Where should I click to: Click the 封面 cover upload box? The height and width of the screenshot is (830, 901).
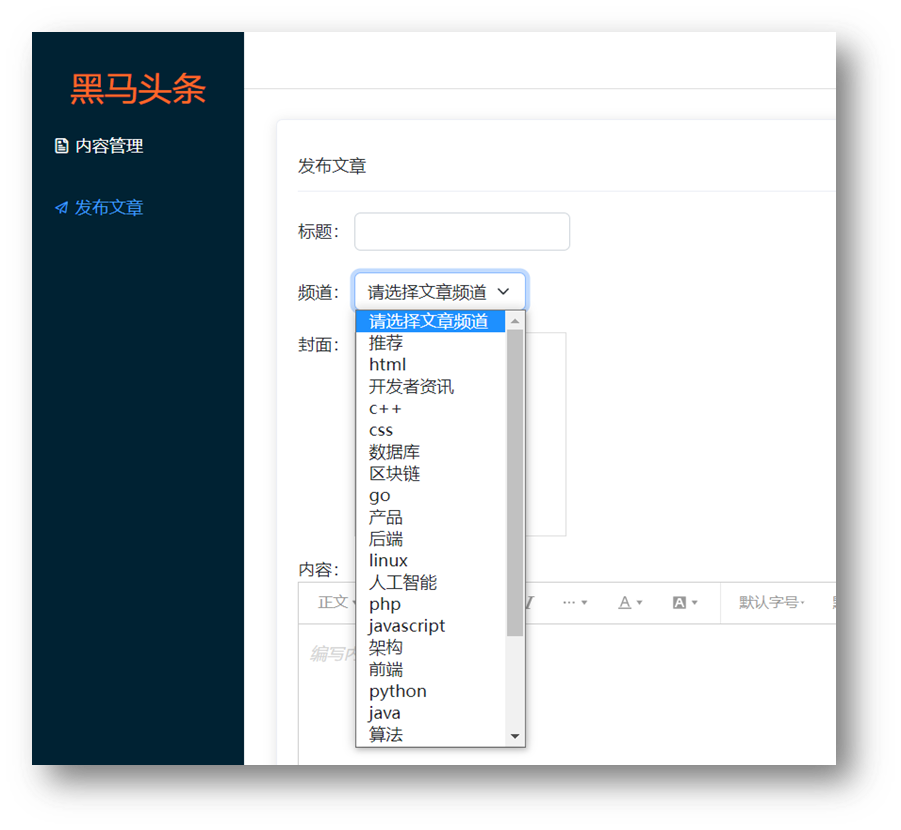point(546,434)
